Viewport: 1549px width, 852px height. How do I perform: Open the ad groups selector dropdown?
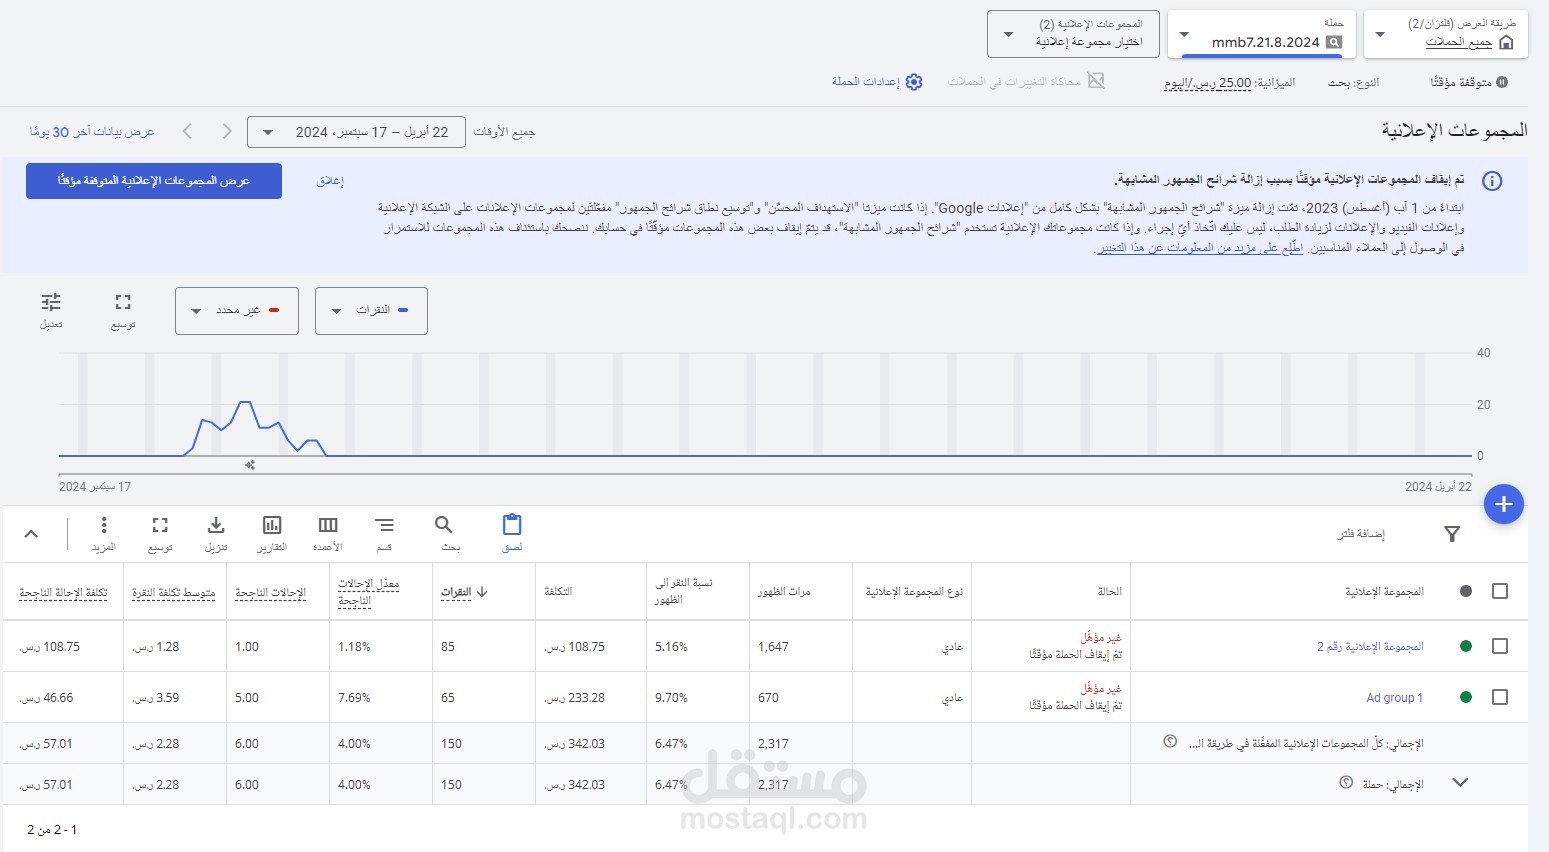click(x=1073, y=34)
